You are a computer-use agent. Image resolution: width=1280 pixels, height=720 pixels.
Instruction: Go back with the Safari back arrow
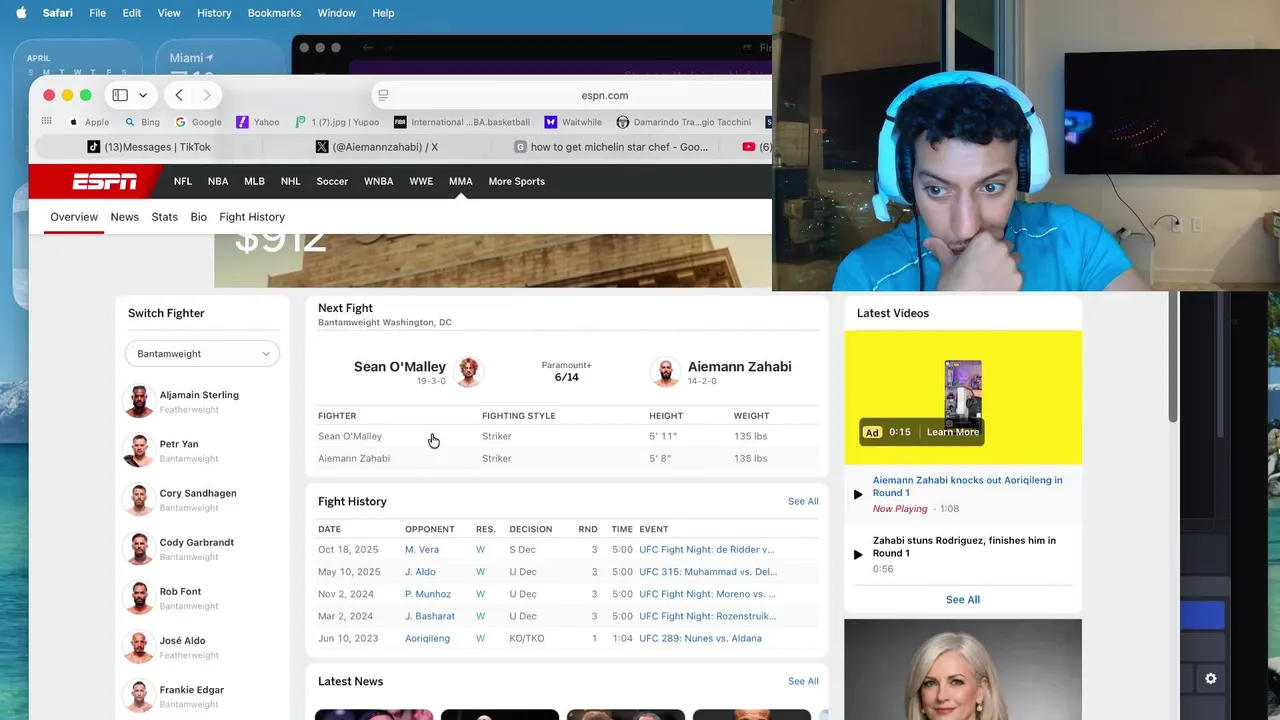tap(178, 95)
